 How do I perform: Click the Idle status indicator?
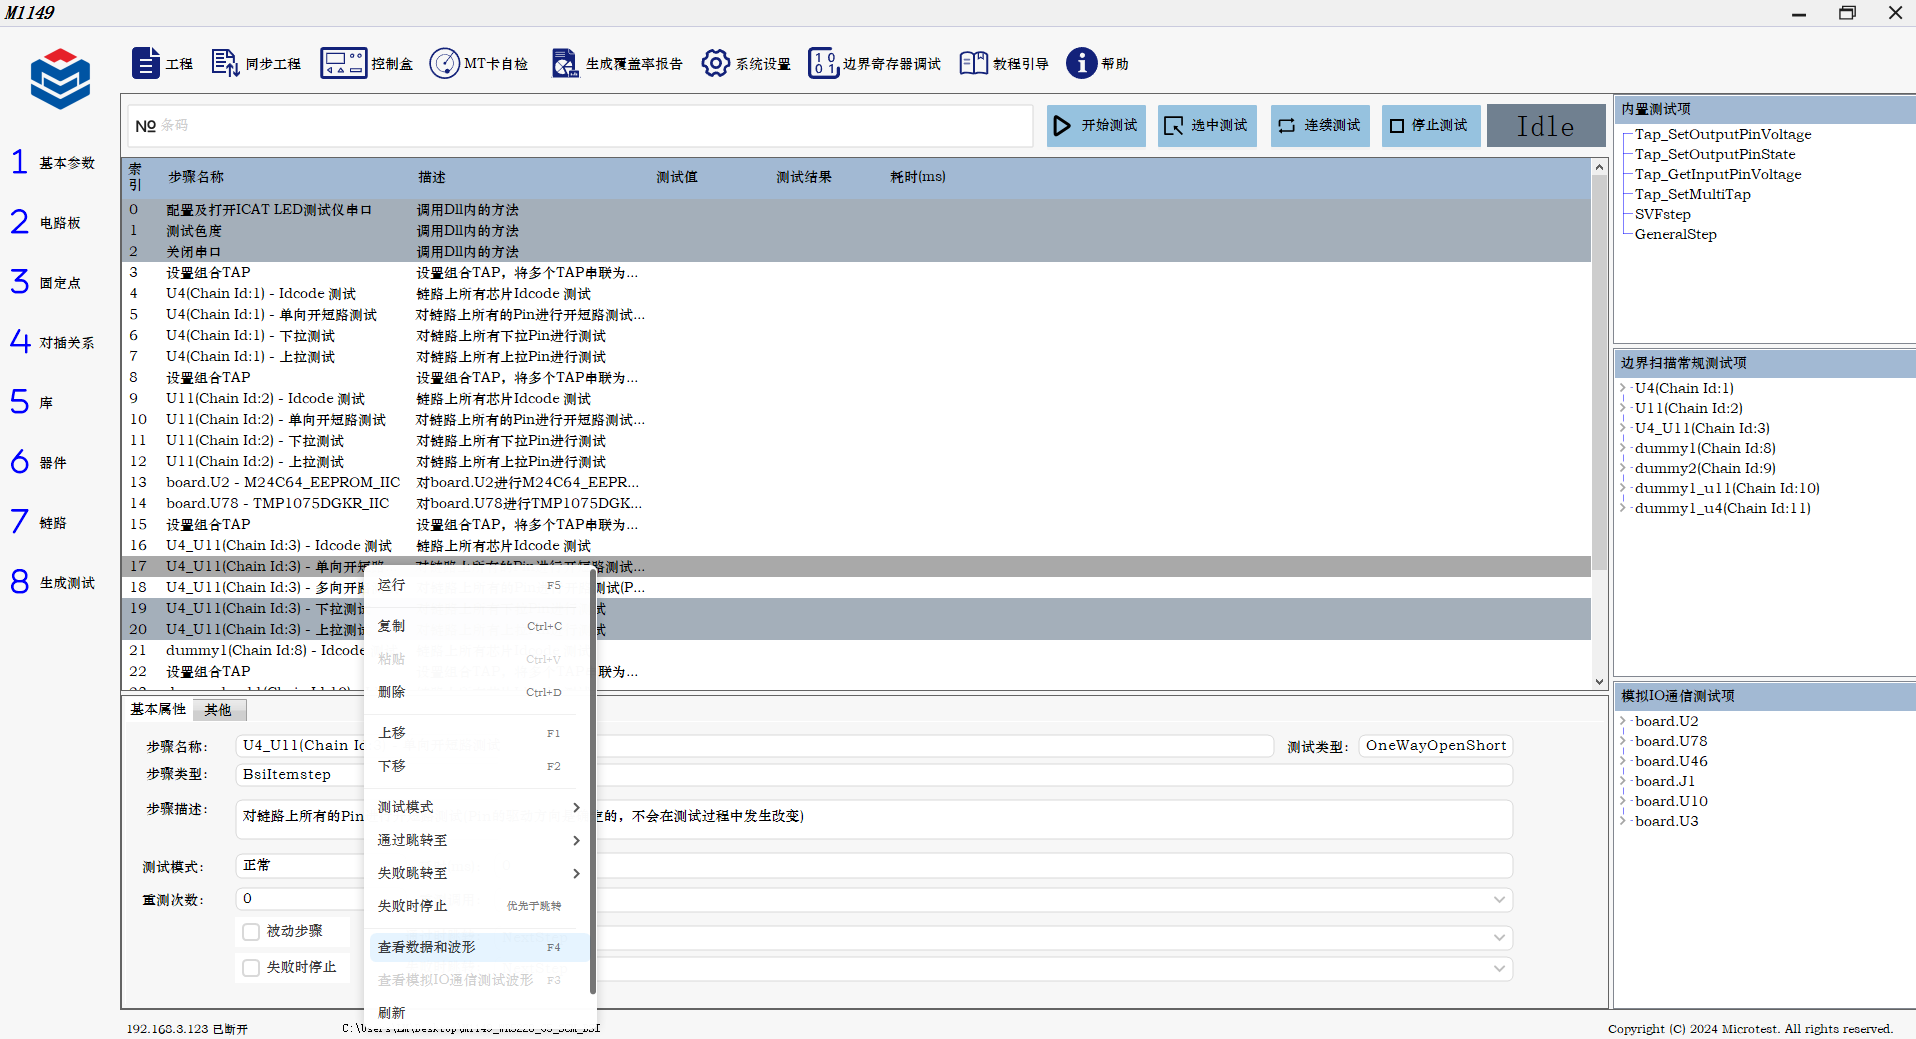coord(1546,126)
